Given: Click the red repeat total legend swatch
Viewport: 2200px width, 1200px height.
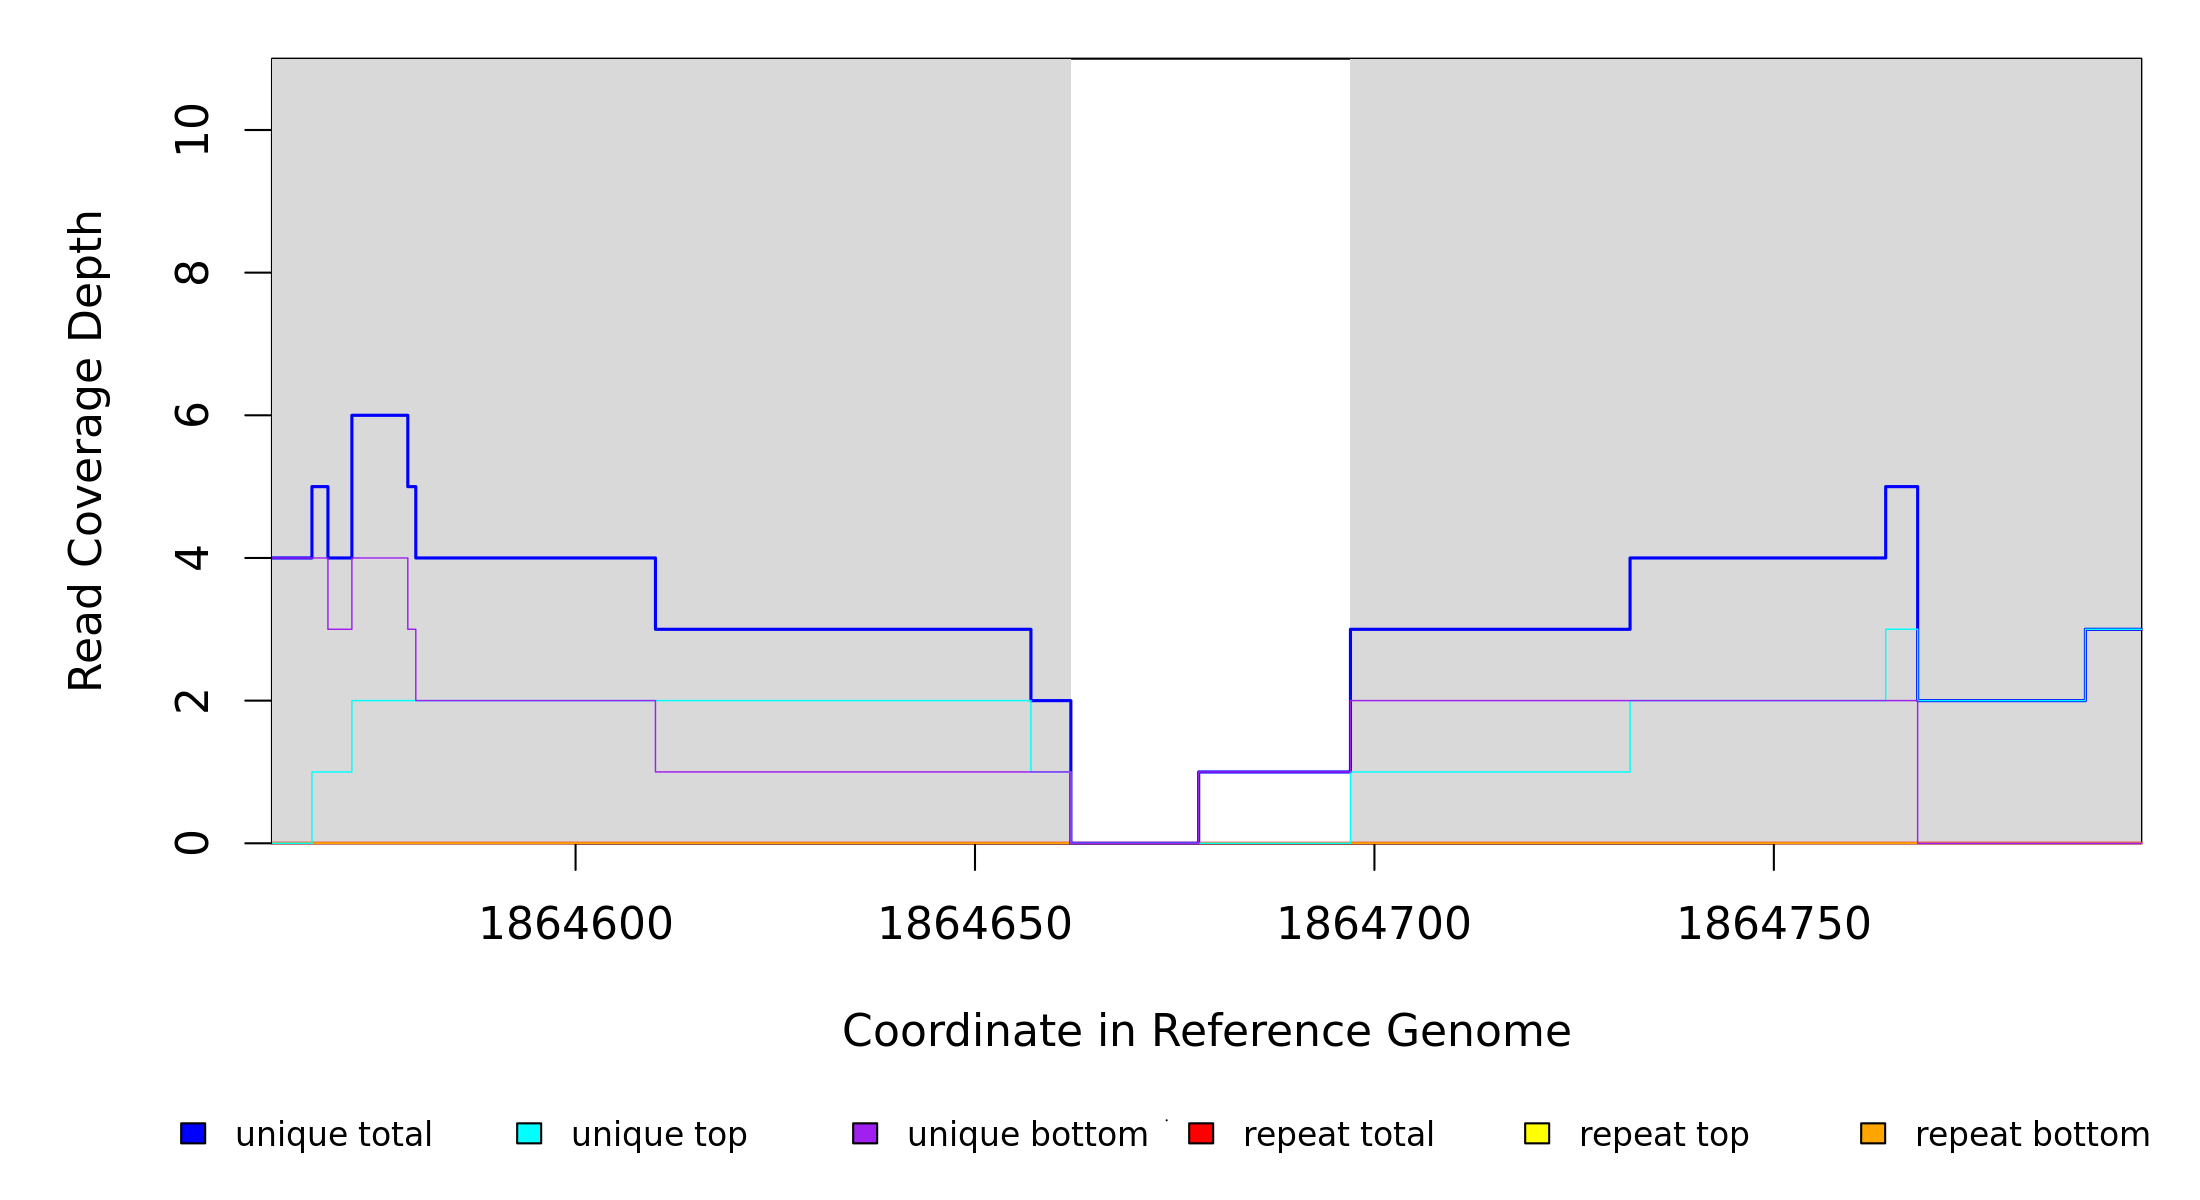Looking at the screenshot, I should (1201, 1133).
